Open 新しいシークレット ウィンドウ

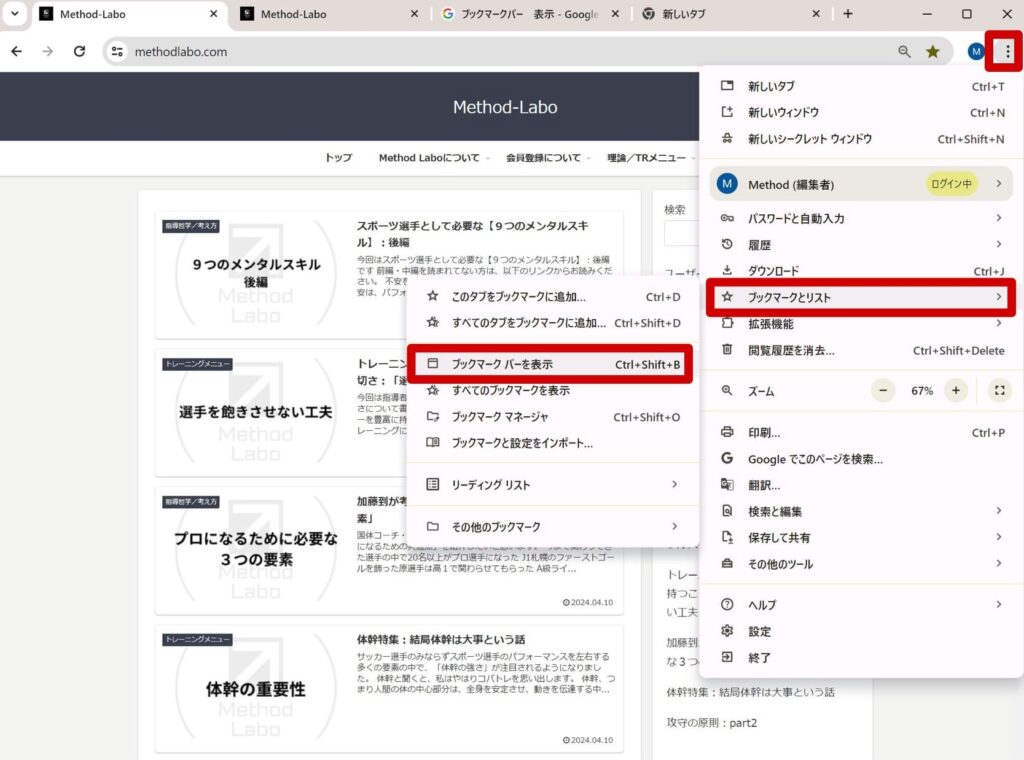861,139
